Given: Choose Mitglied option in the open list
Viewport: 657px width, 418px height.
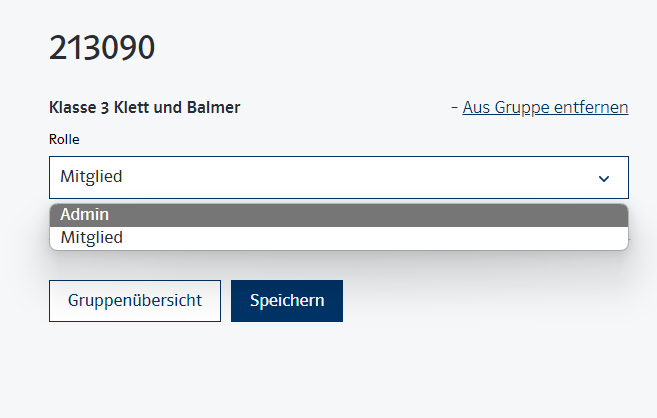Looking at the screenshot, I should pos(338,238).
